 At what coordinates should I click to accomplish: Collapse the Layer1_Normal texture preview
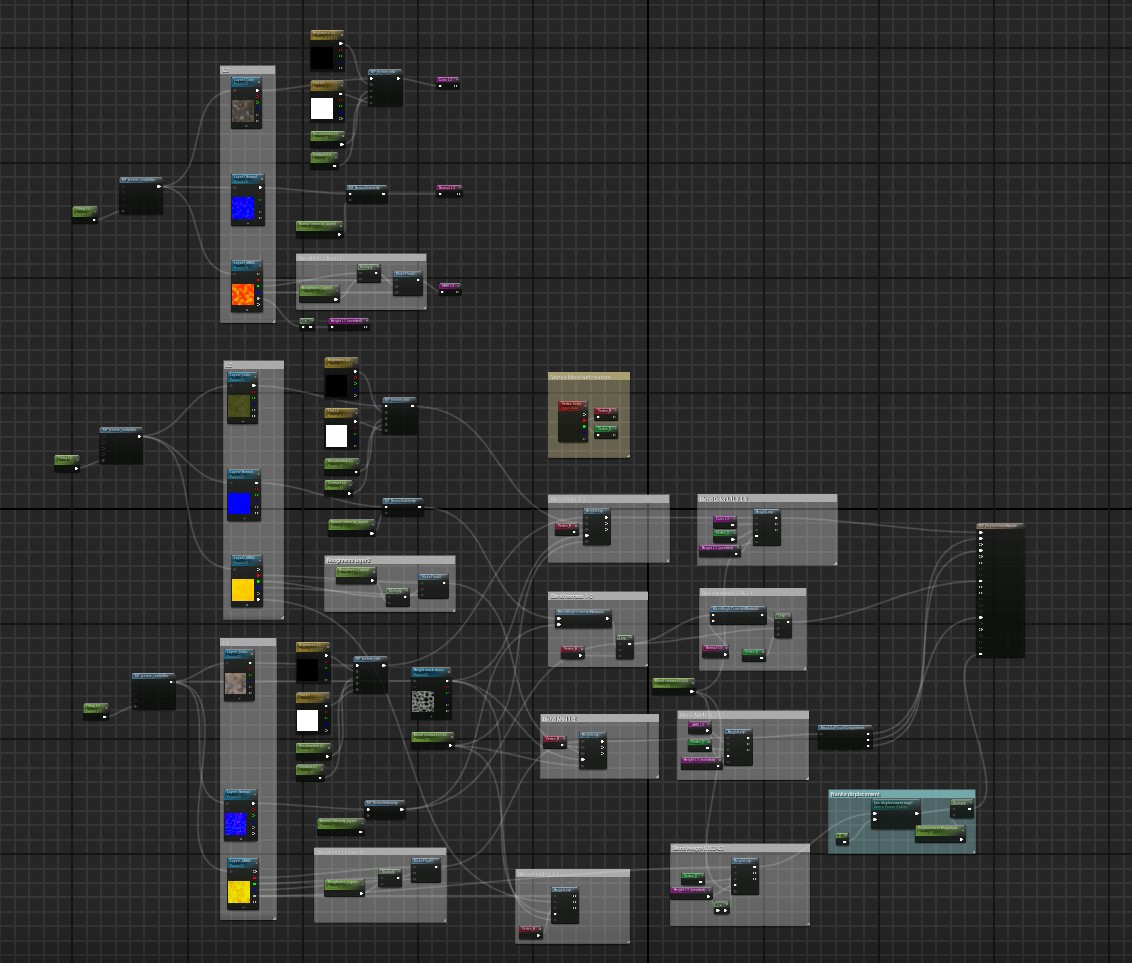click(246, 224)
